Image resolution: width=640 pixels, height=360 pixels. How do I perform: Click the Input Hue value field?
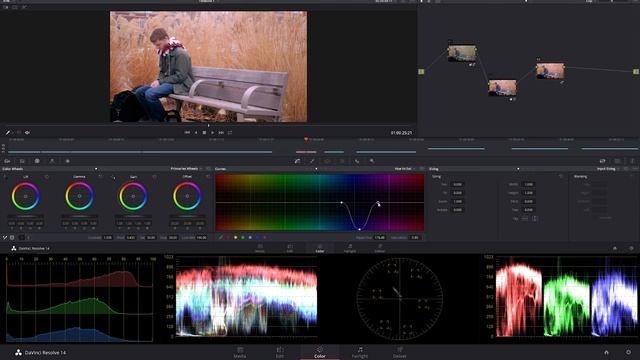pyautogui.click(x=380, y=237)
